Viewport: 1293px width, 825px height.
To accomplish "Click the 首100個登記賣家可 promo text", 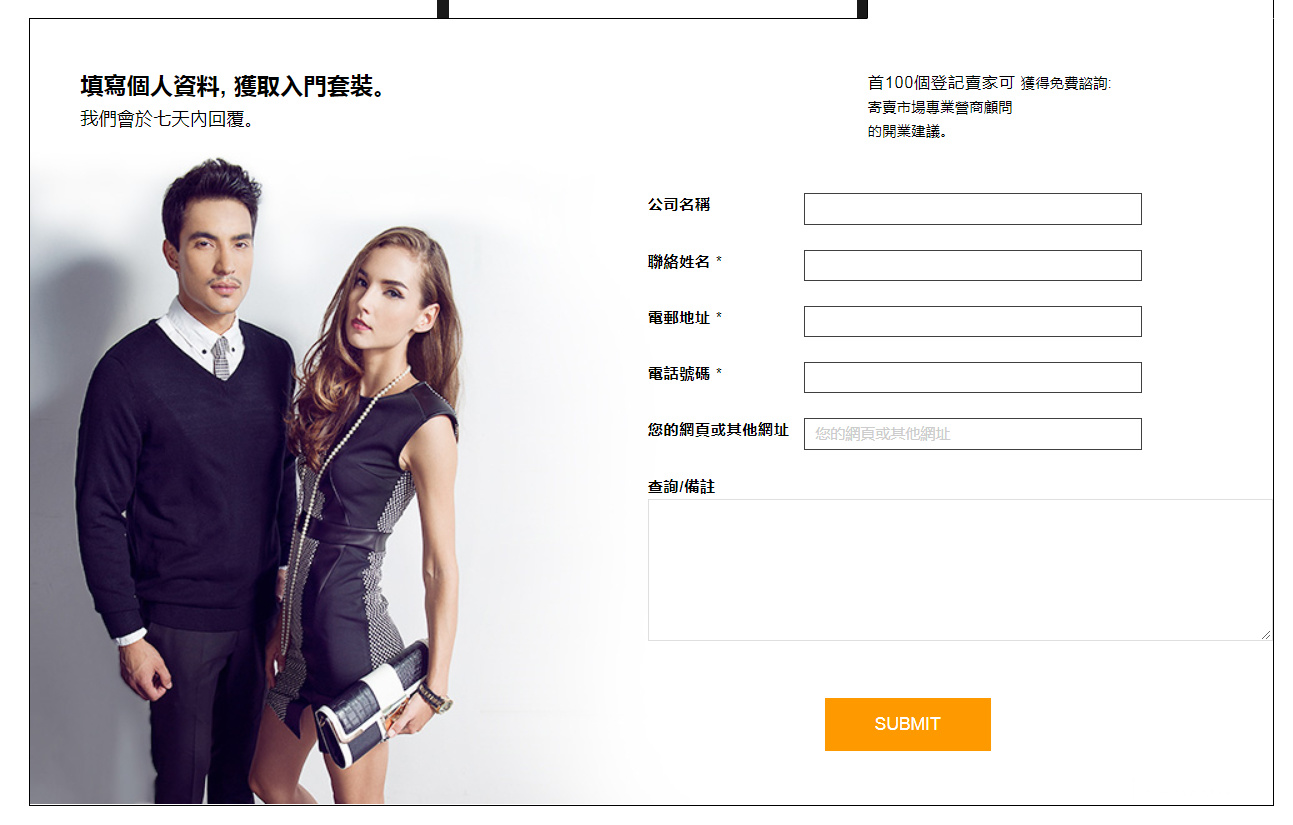I will [x=941, y=83].
